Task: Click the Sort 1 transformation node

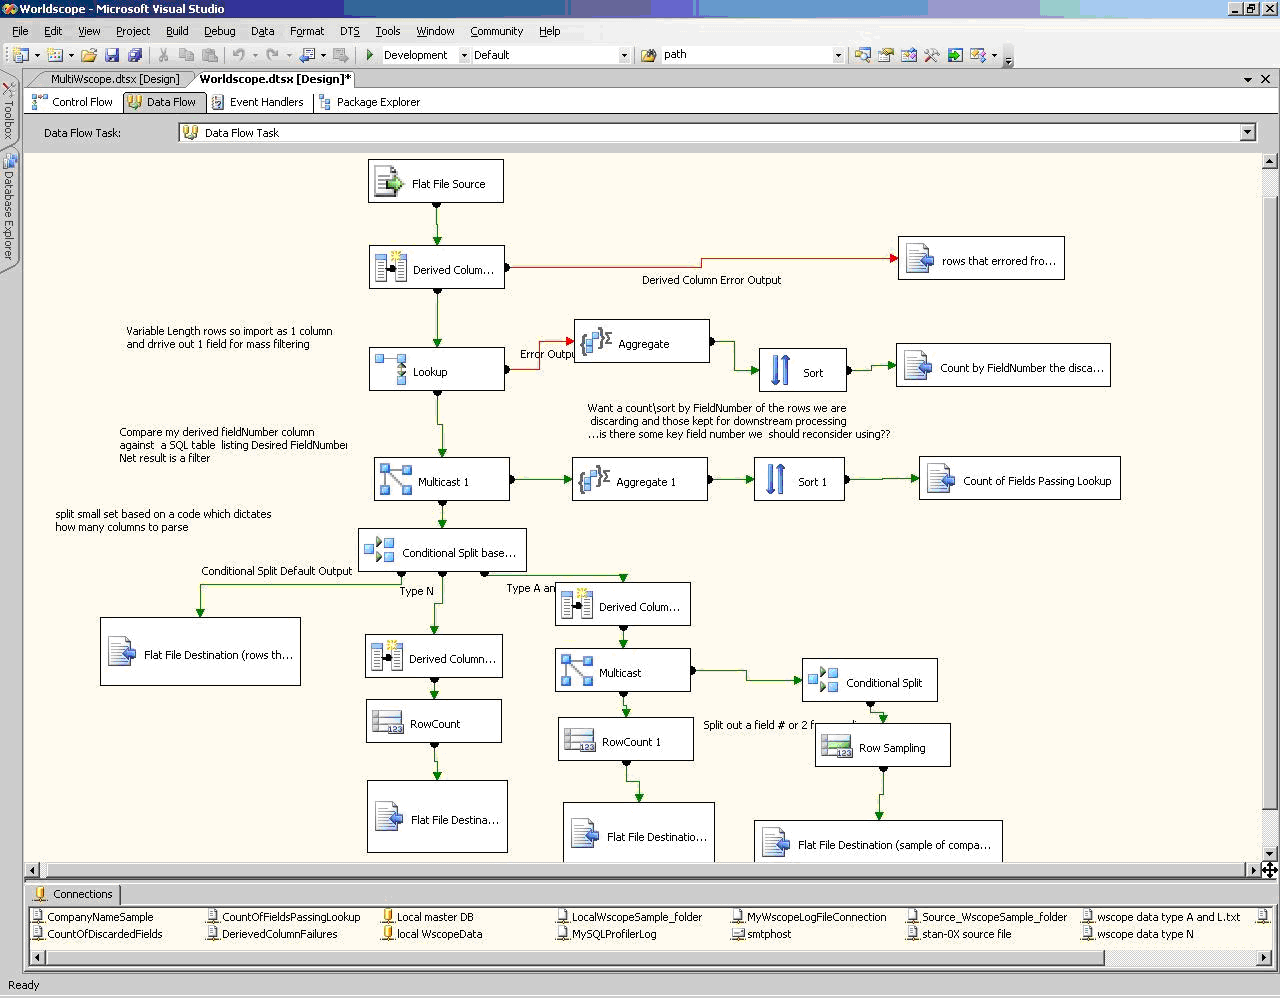Action: [x=799, y=480]
